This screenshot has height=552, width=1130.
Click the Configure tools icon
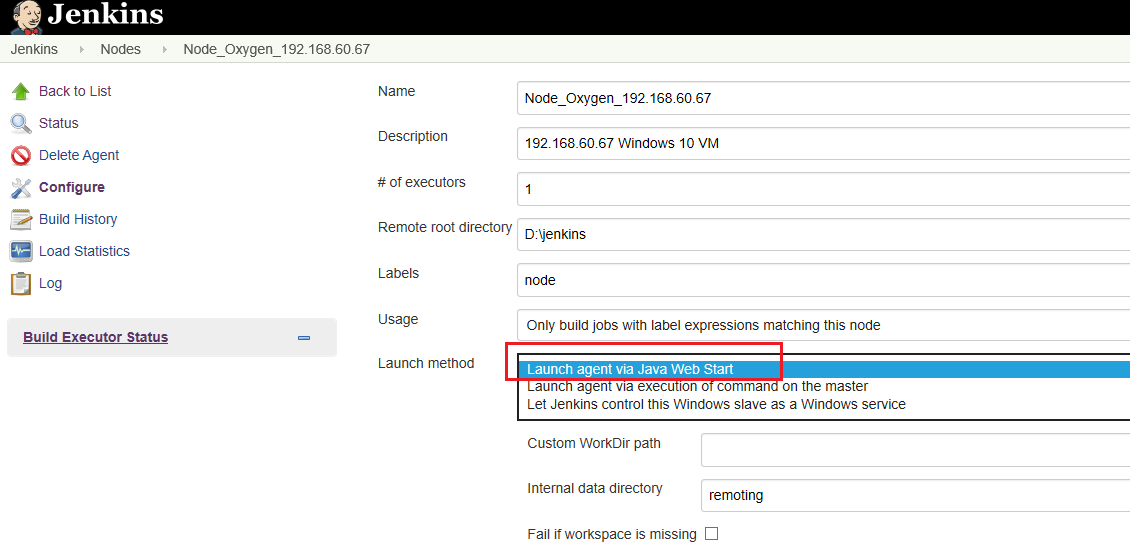point(21,187)
